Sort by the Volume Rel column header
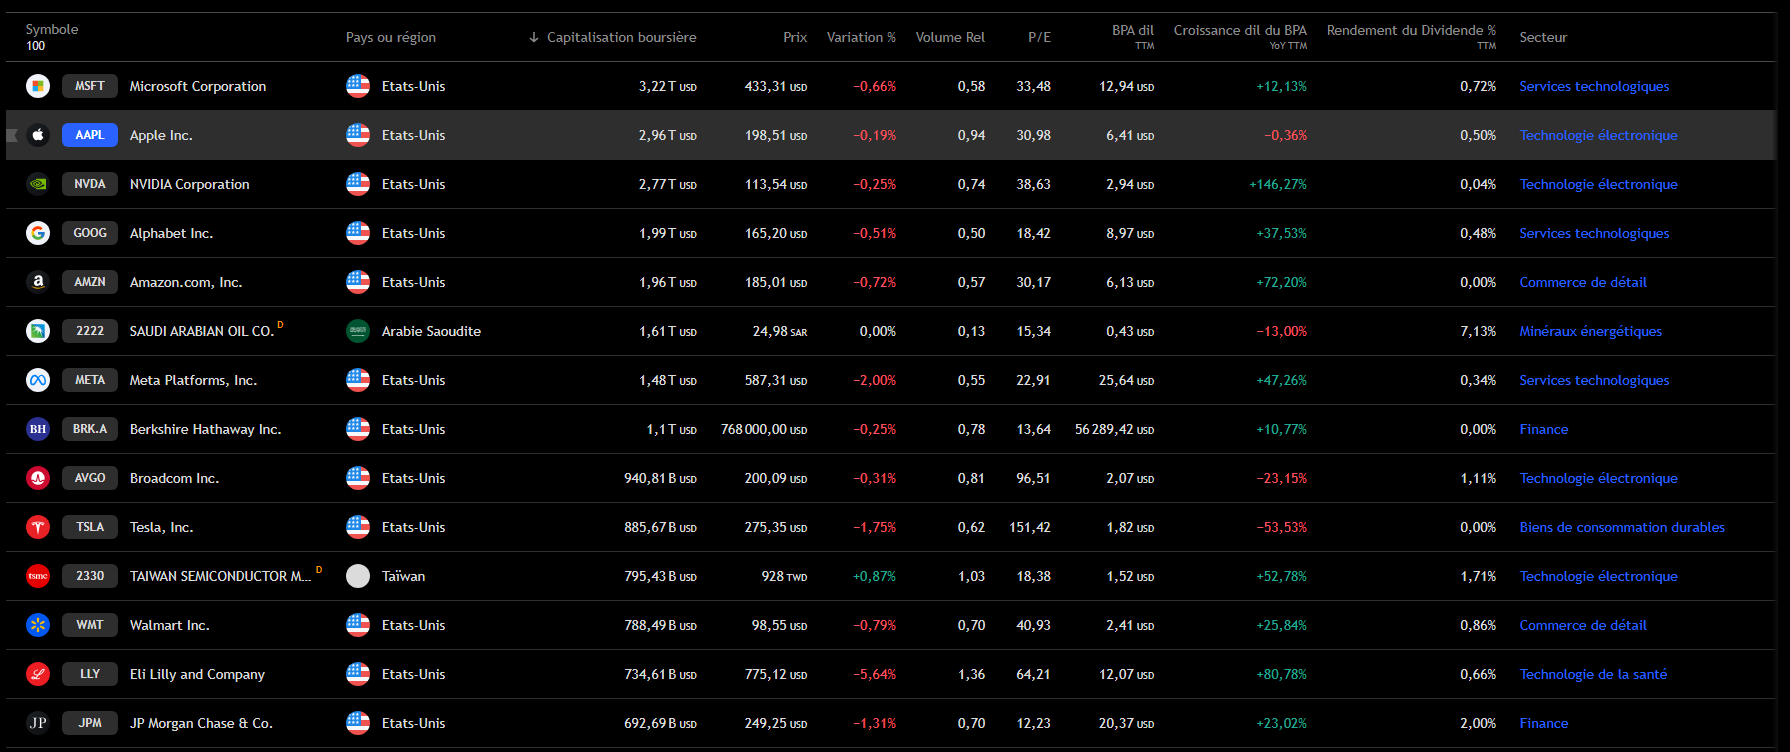 [950, 37]
